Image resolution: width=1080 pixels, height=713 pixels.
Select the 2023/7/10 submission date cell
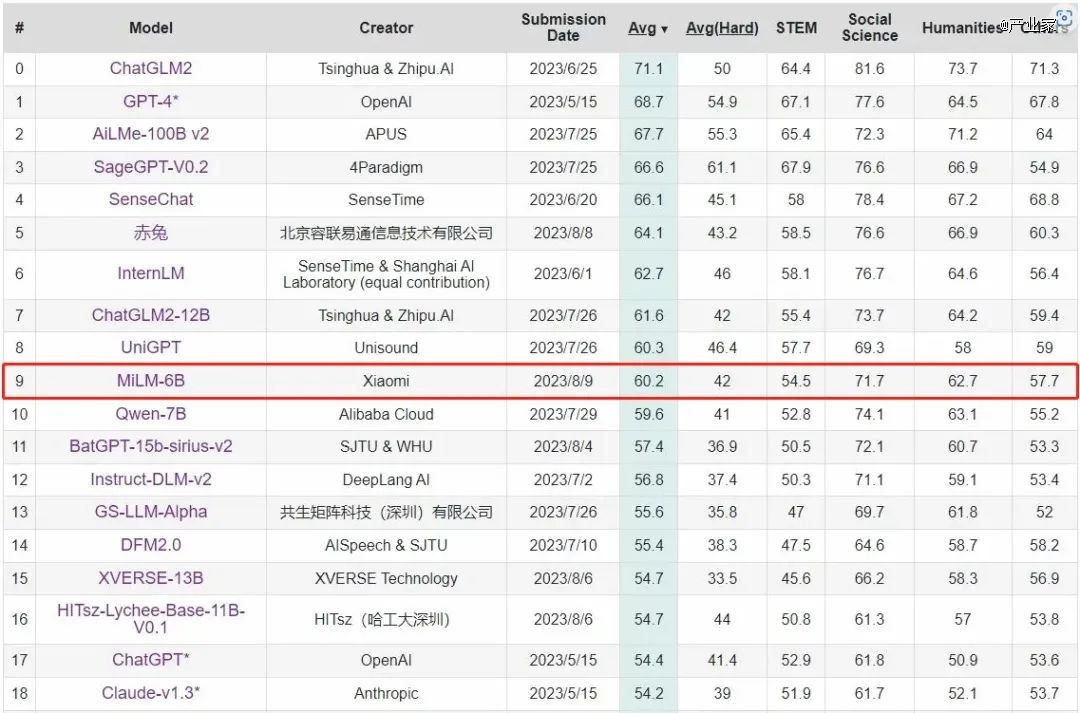(x=563, y=546)
